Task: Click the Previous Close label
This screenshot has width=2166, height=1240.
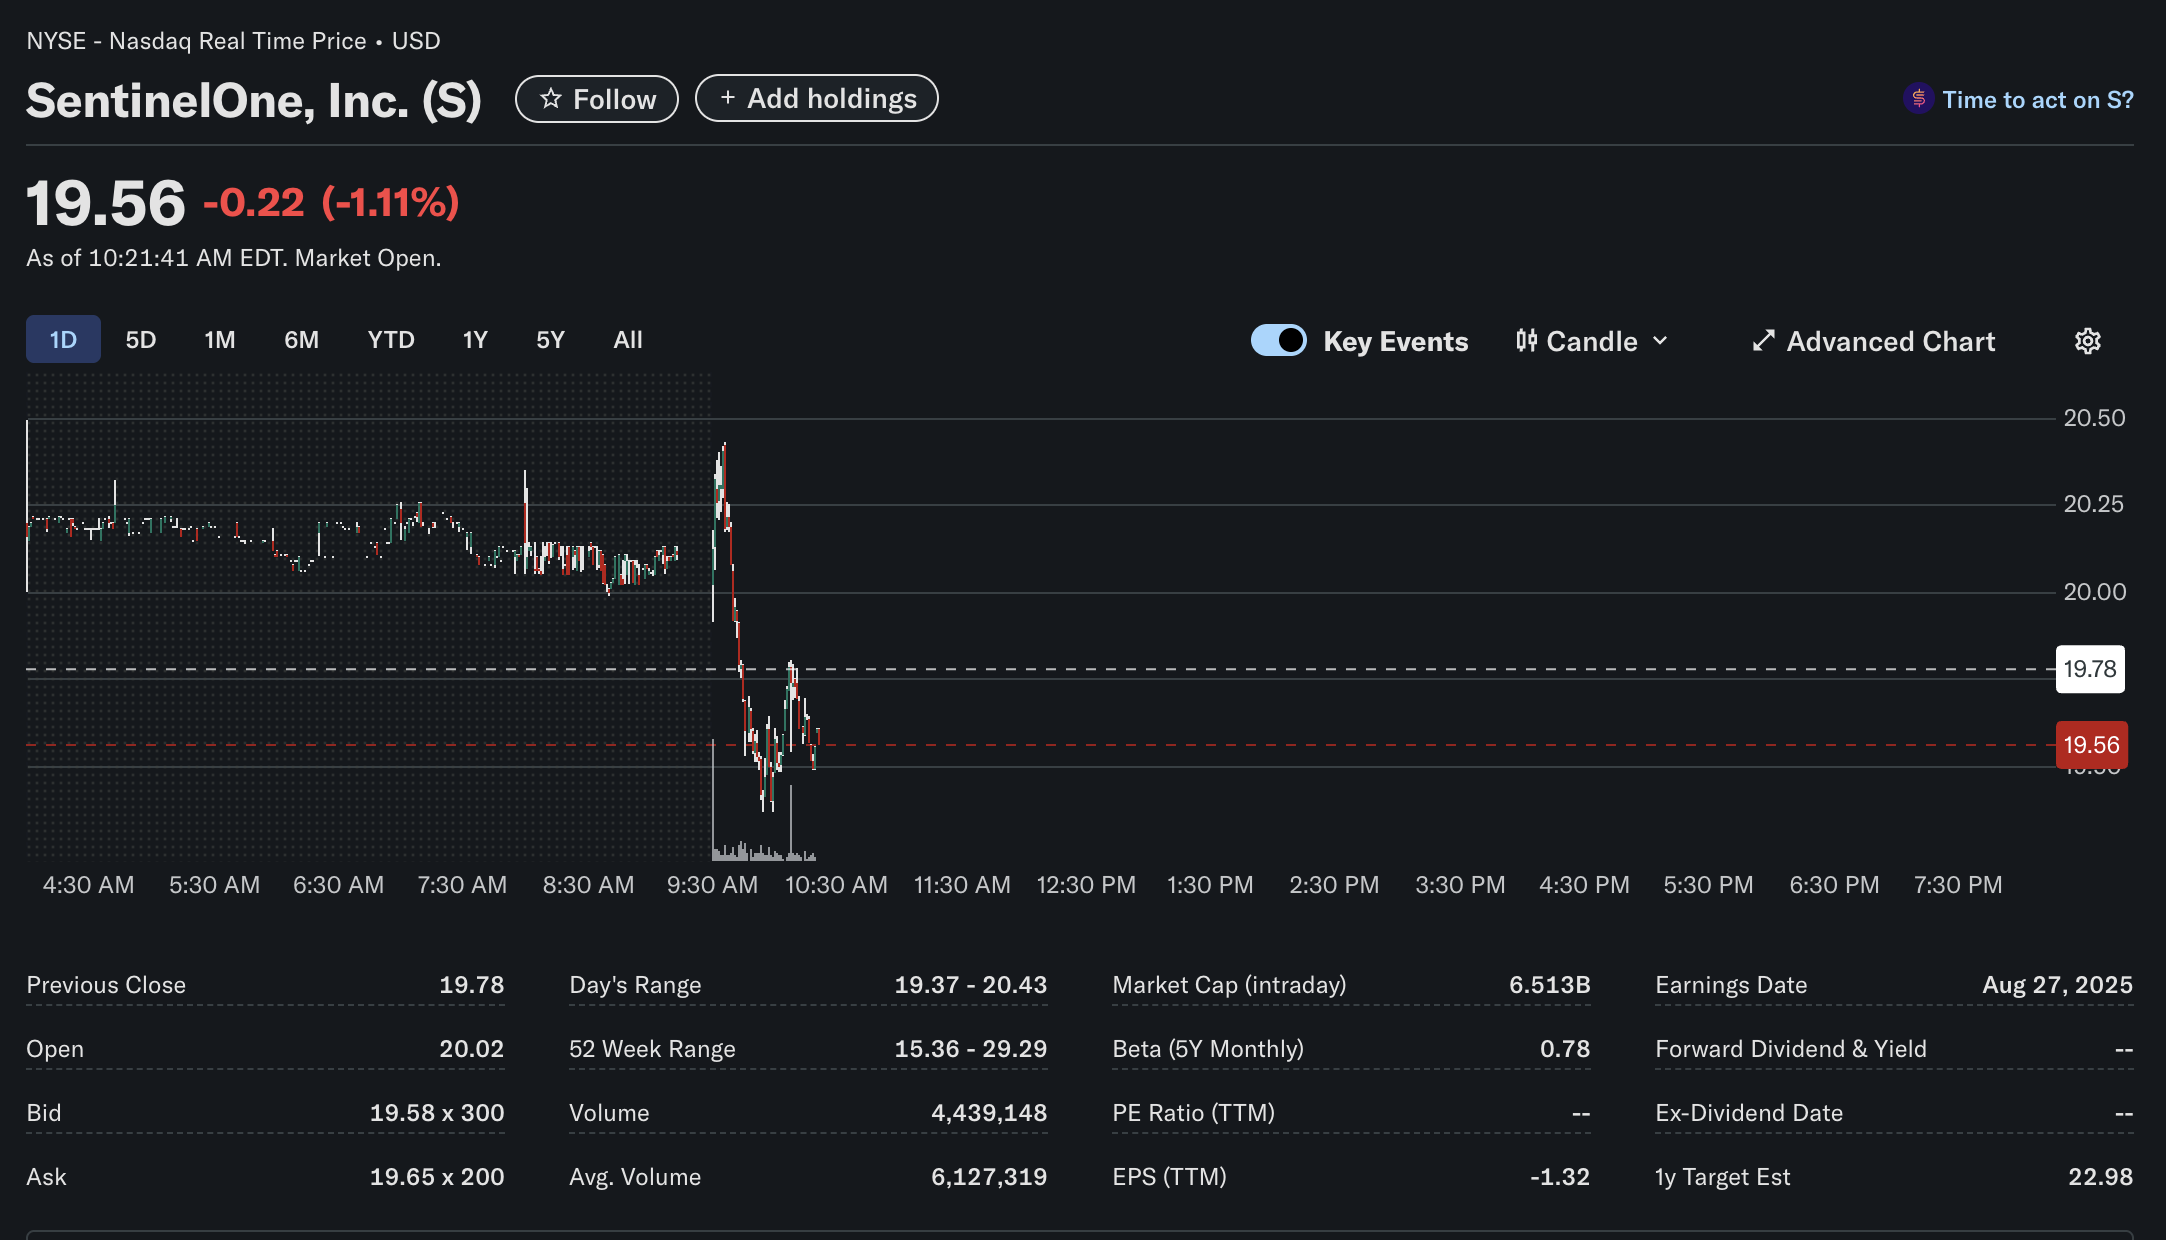Action: 106,985
